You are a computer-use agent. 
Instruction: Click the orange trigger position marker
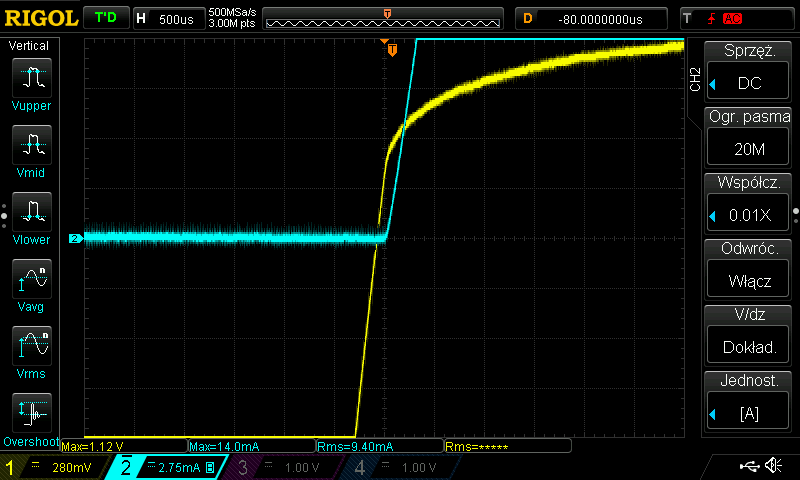(392, 50)
